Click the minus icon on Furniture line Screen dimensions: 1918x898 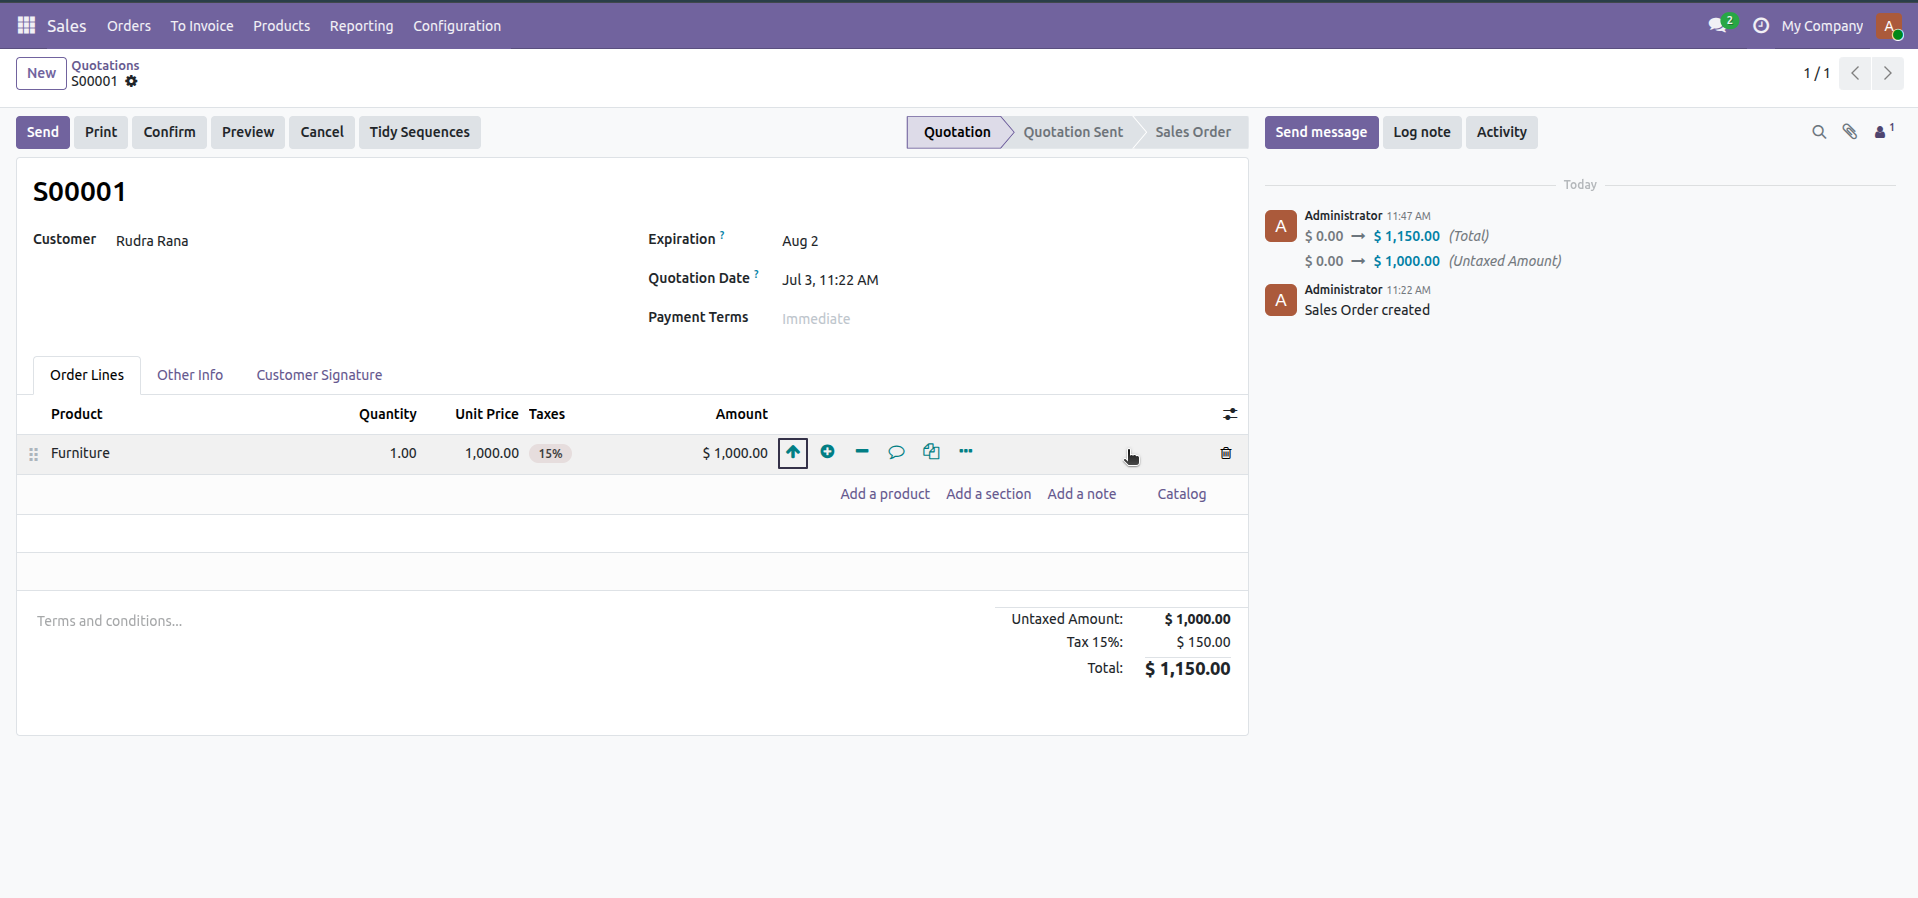click(862, 451)
